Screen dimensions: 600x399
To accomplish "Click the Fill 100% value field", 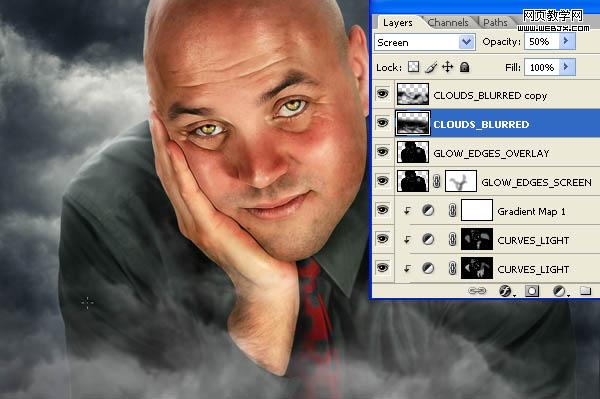I will [541, 67].
